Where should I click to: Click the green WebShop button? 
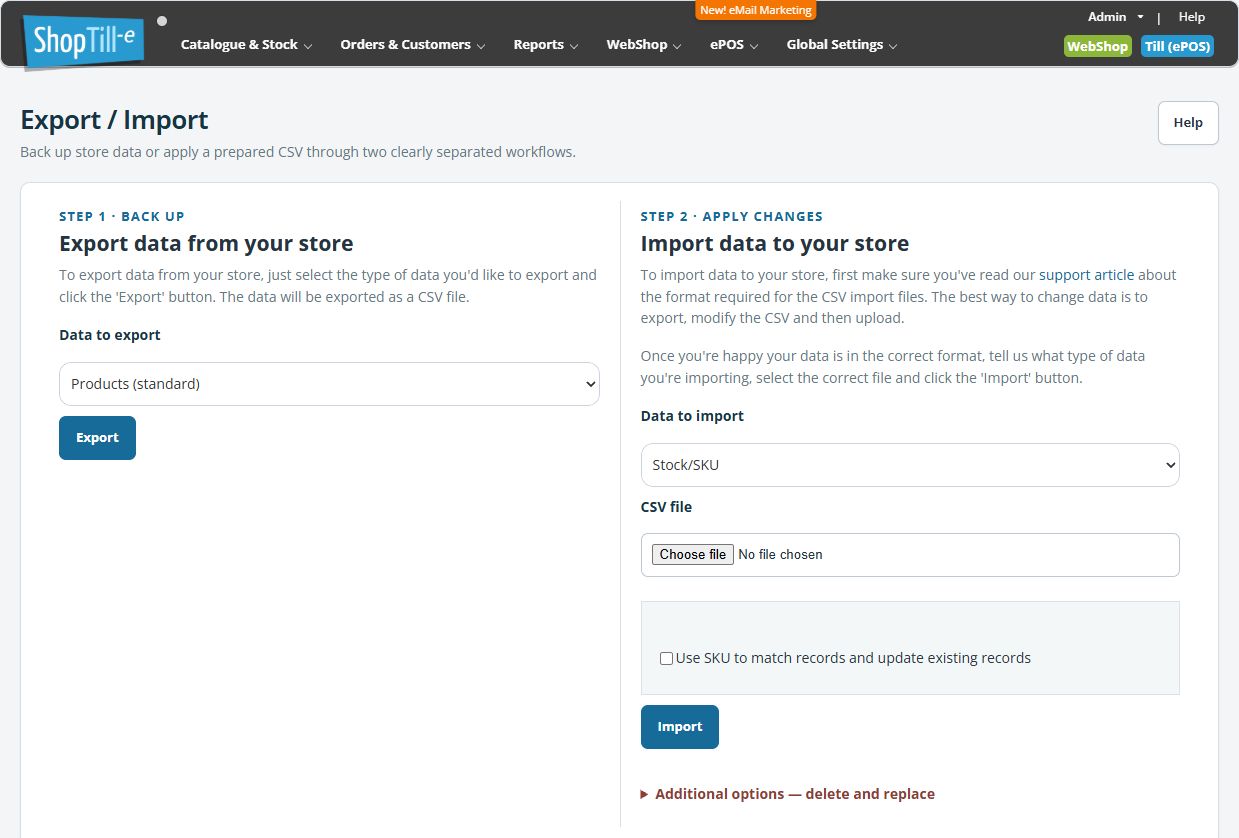(1097, 46)
